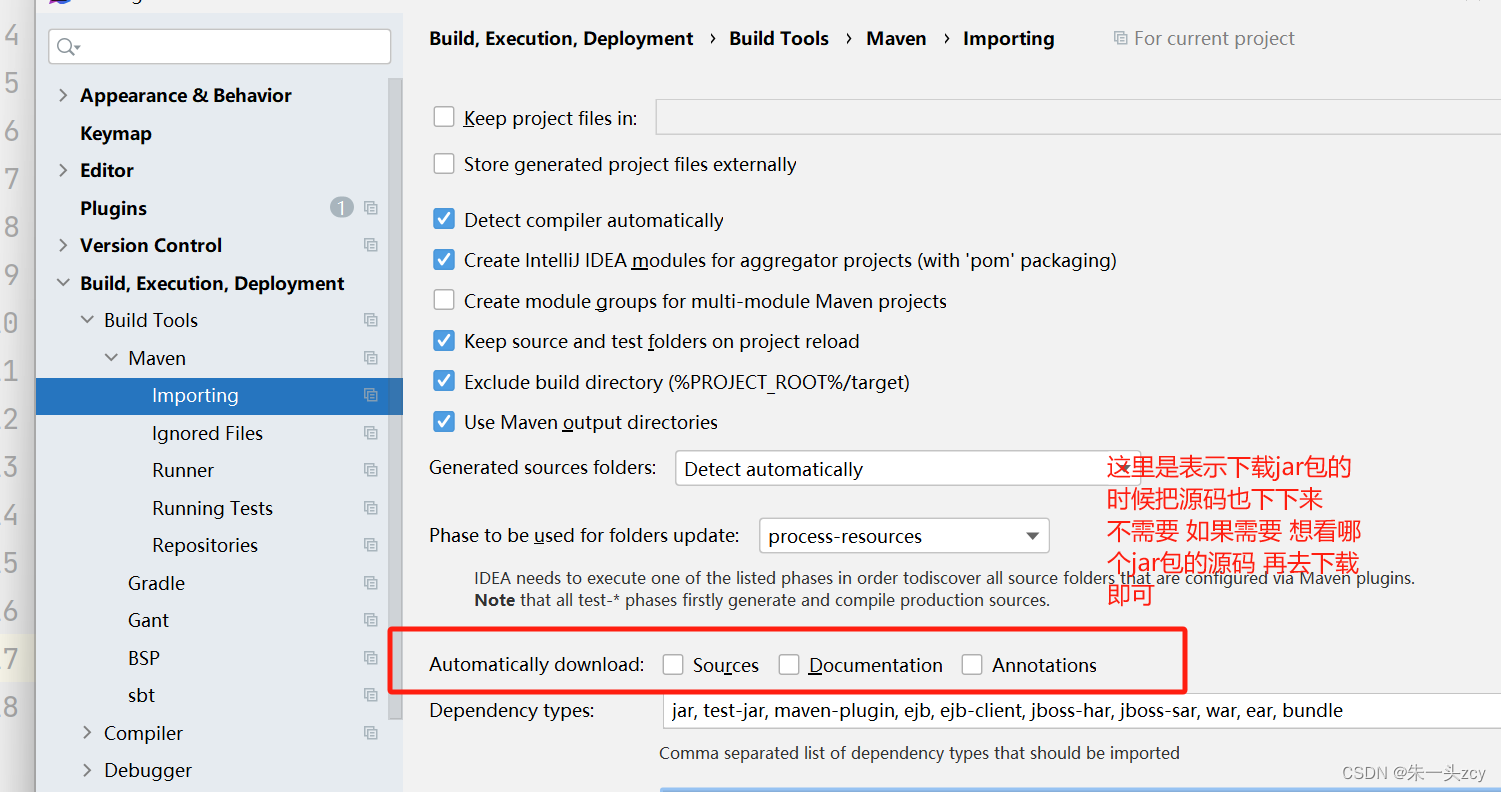Click the Importing breadcrumb
The height and width of the screenshot is (792, 1501).
coord(1008,38)
